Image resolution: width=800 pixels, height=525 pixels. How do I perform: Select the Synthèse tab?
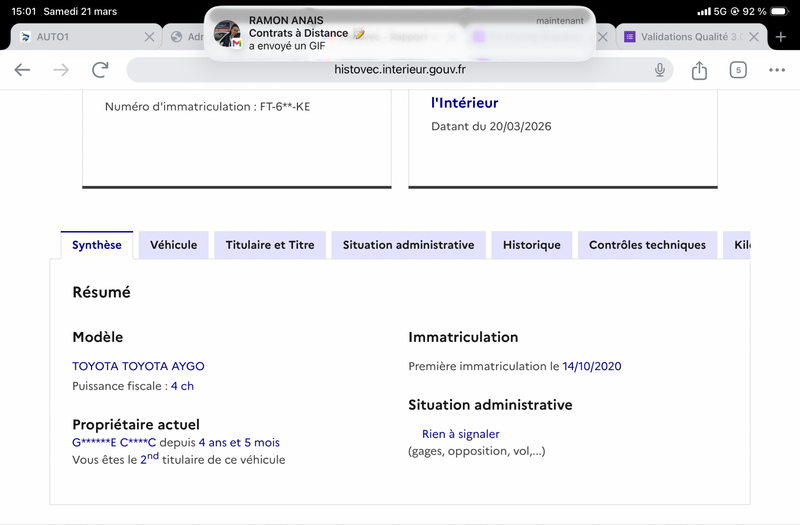tap(97, 245)
